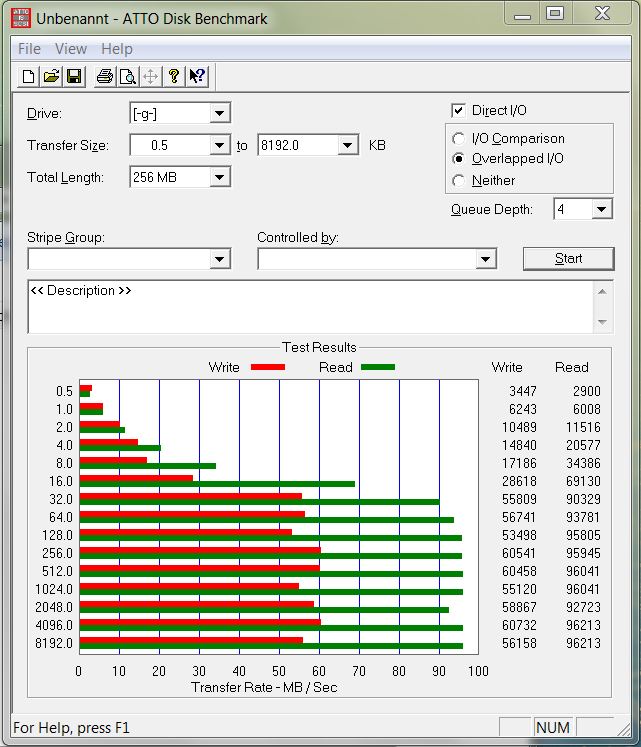
Task: Click the Save floppy disk icon
Action: click(74, 76)
